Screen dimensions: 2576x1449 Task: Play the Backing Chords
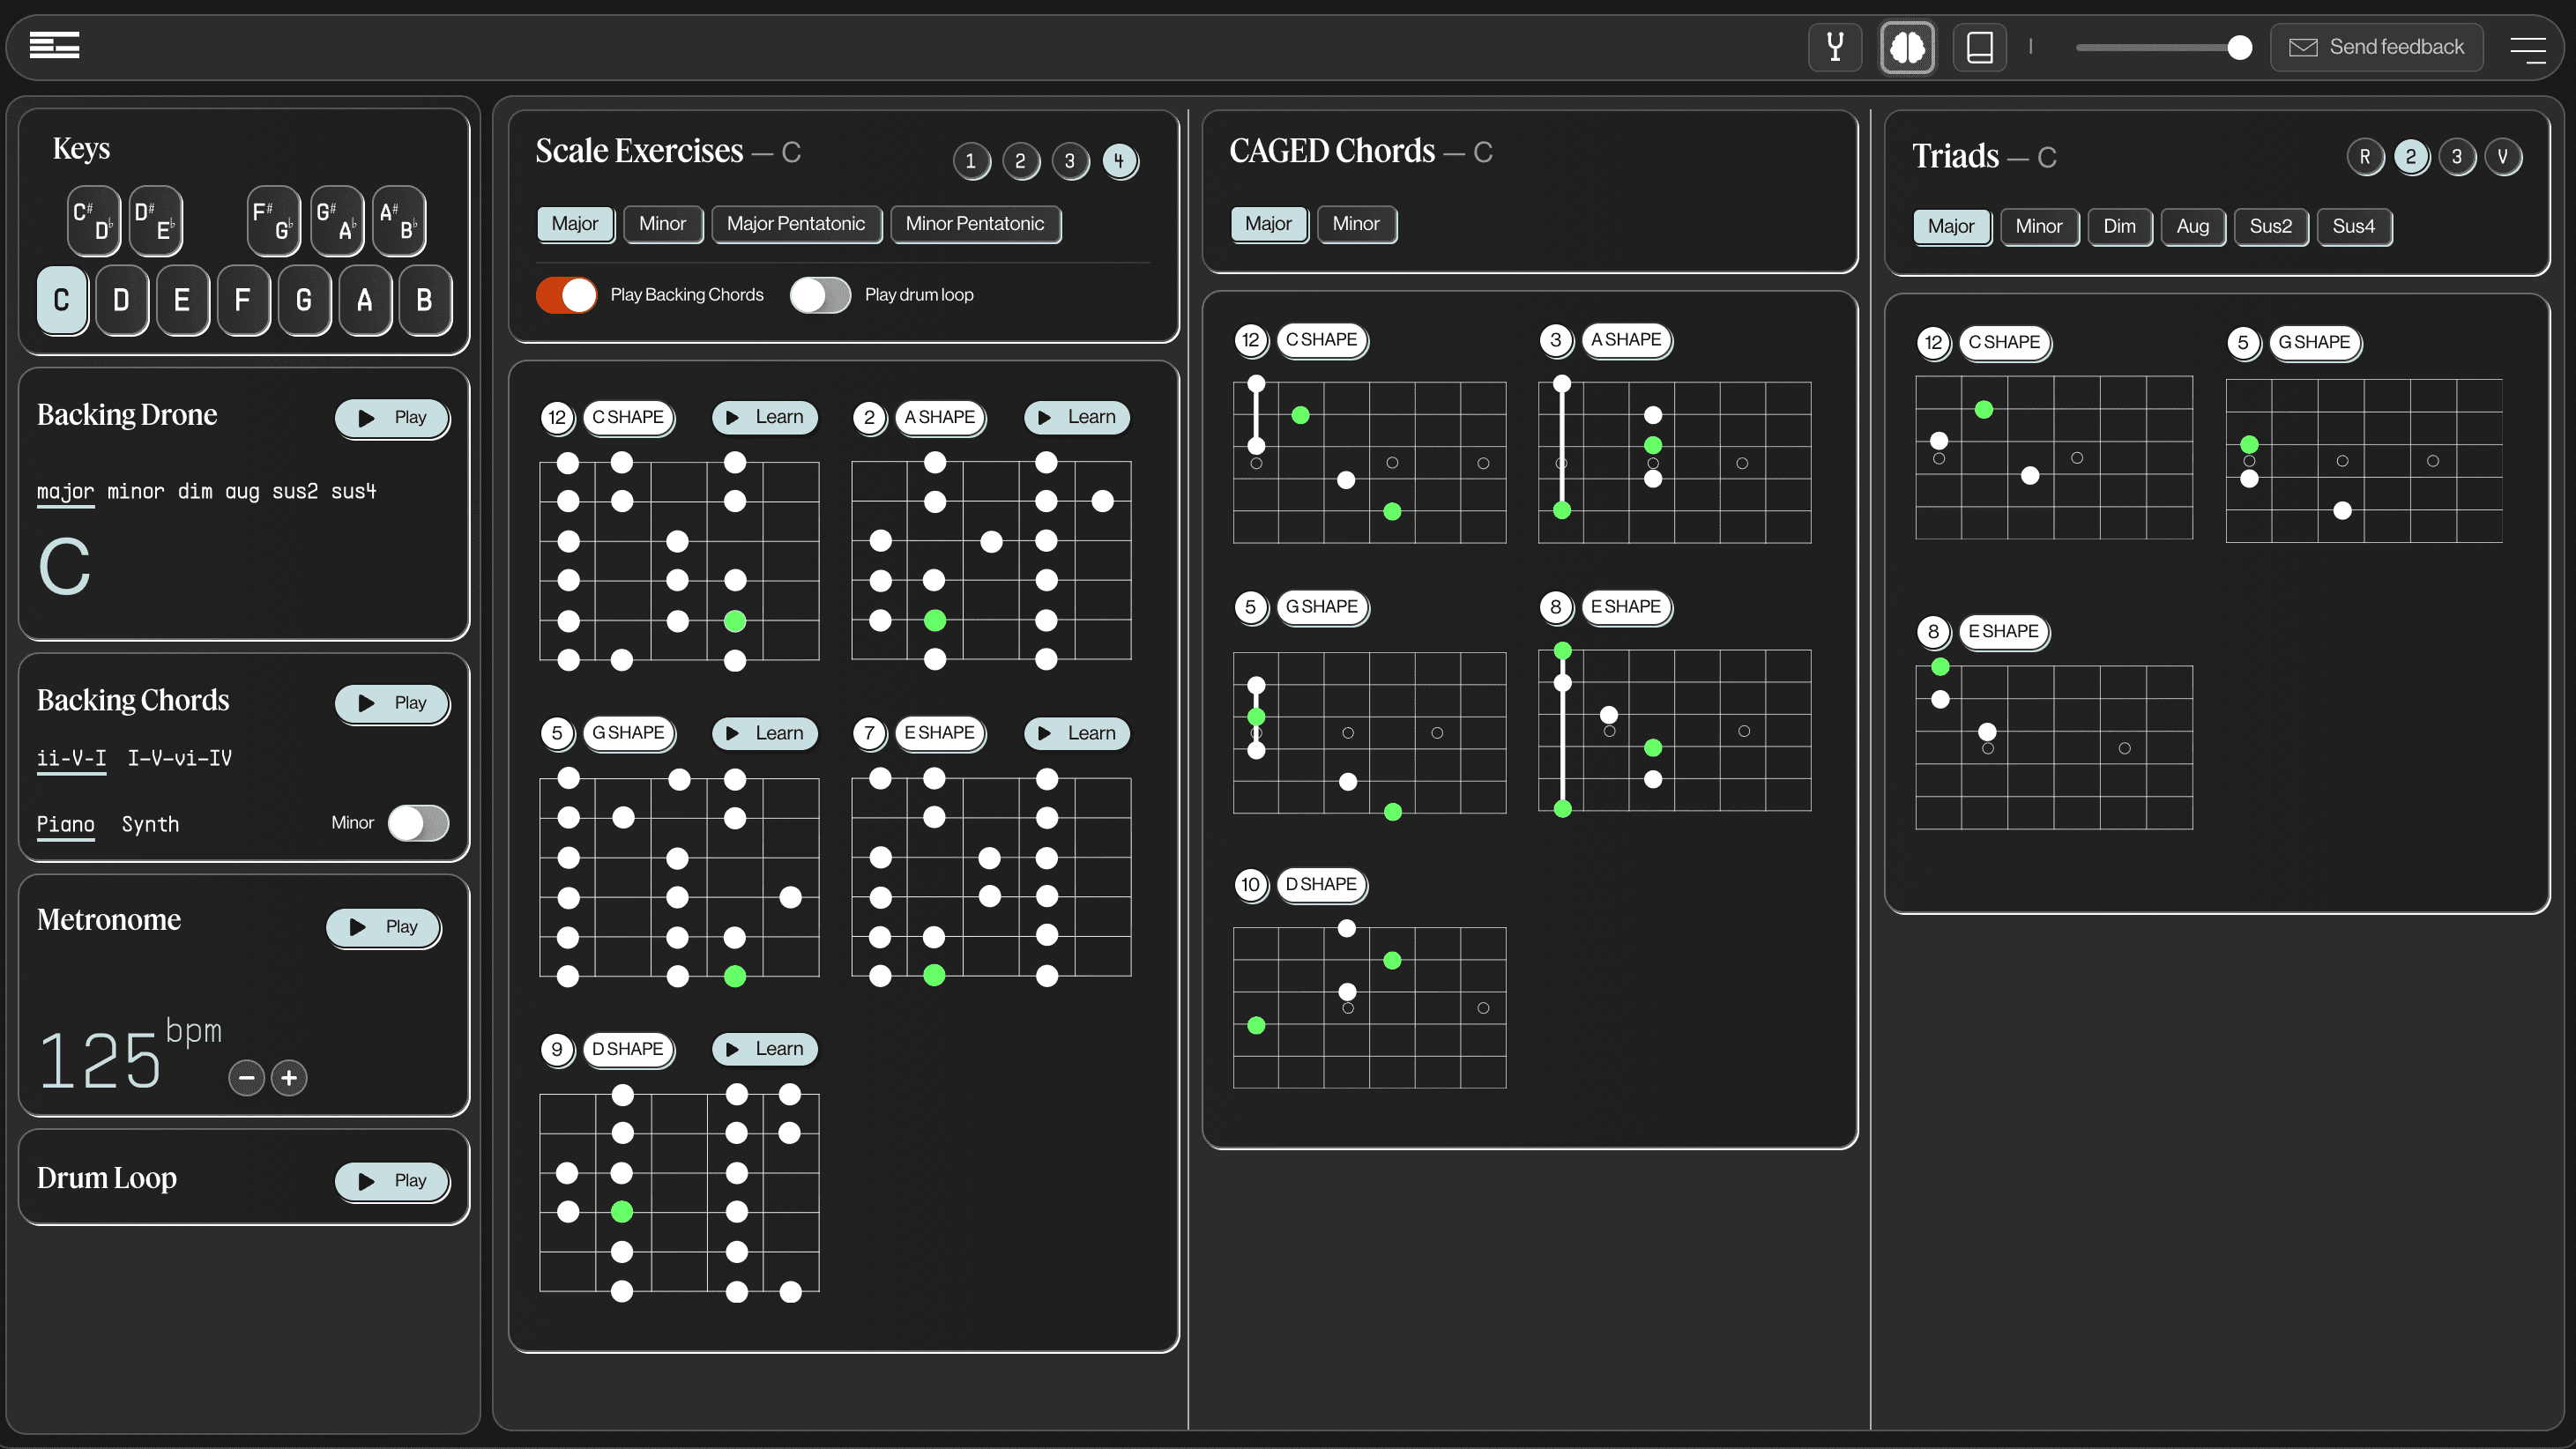(392, 703)
